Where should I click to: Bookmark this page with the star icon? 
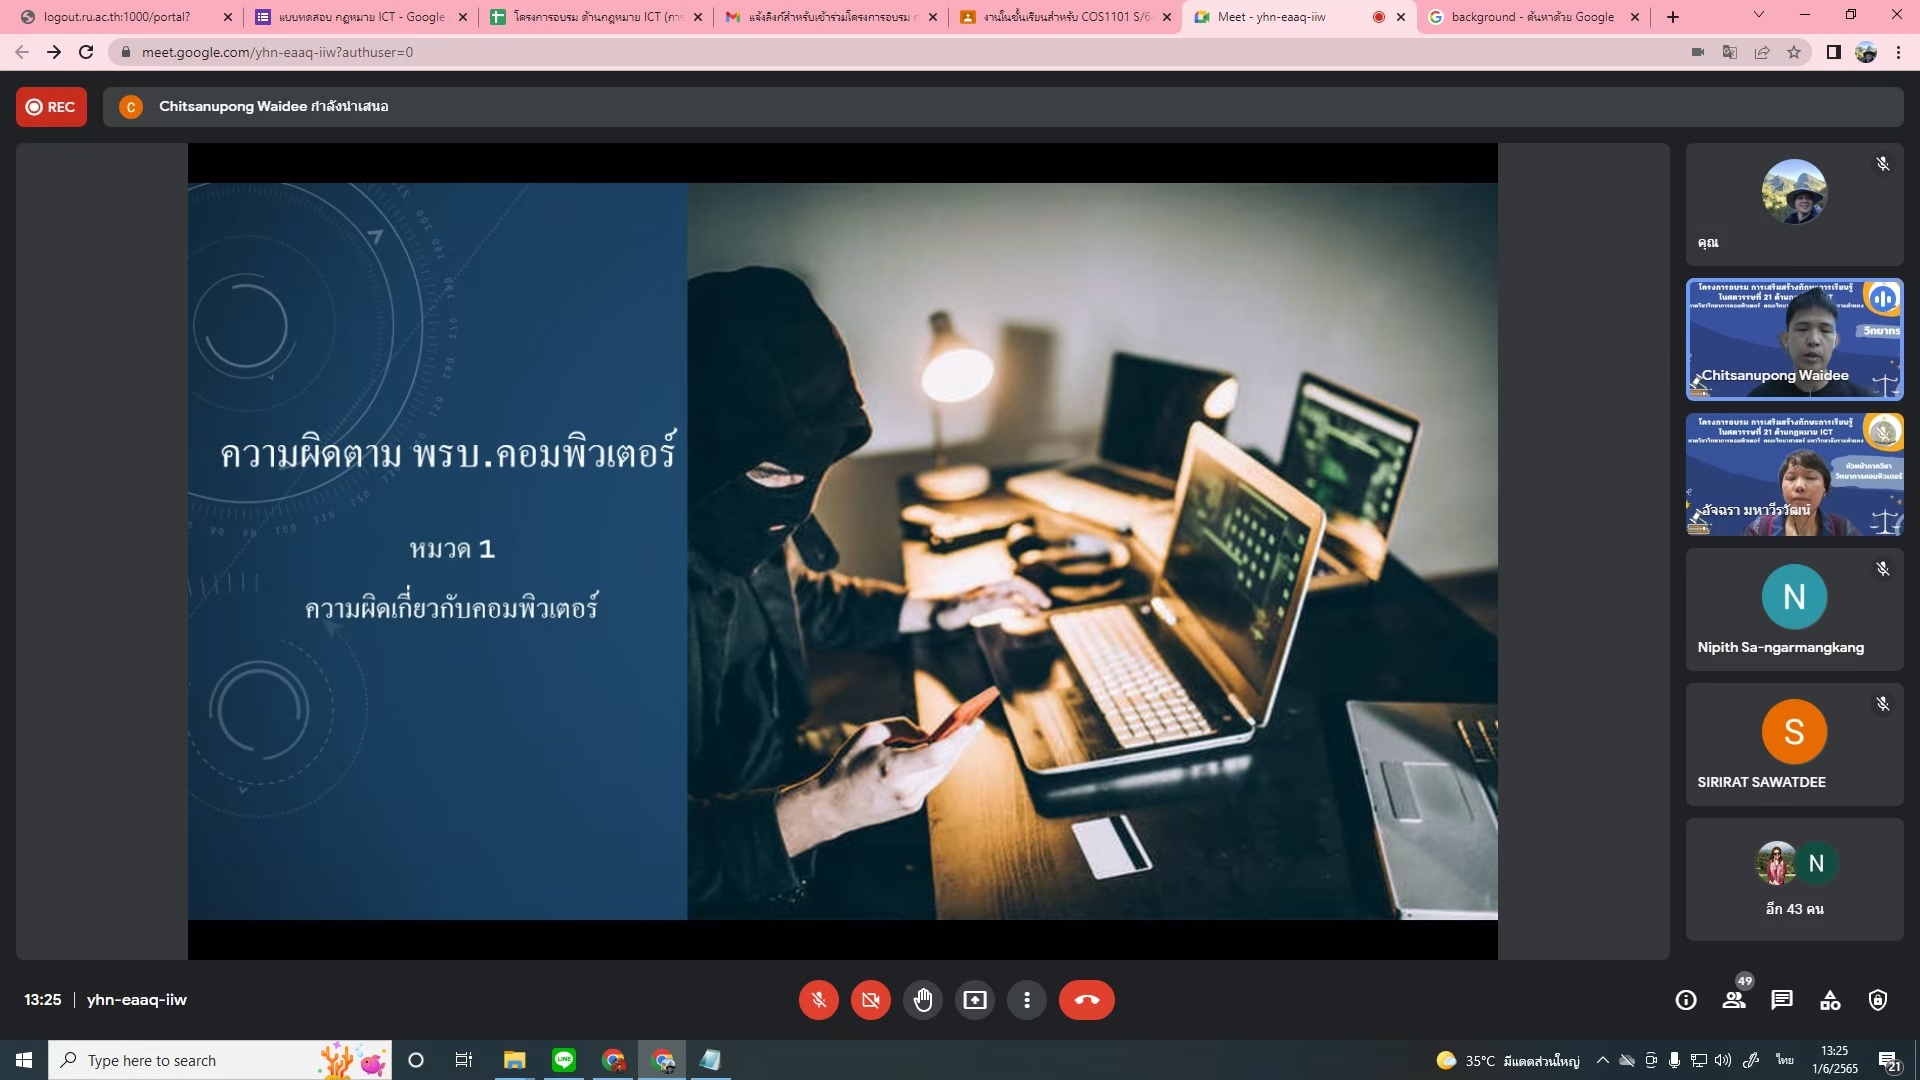coord(1794,52)
